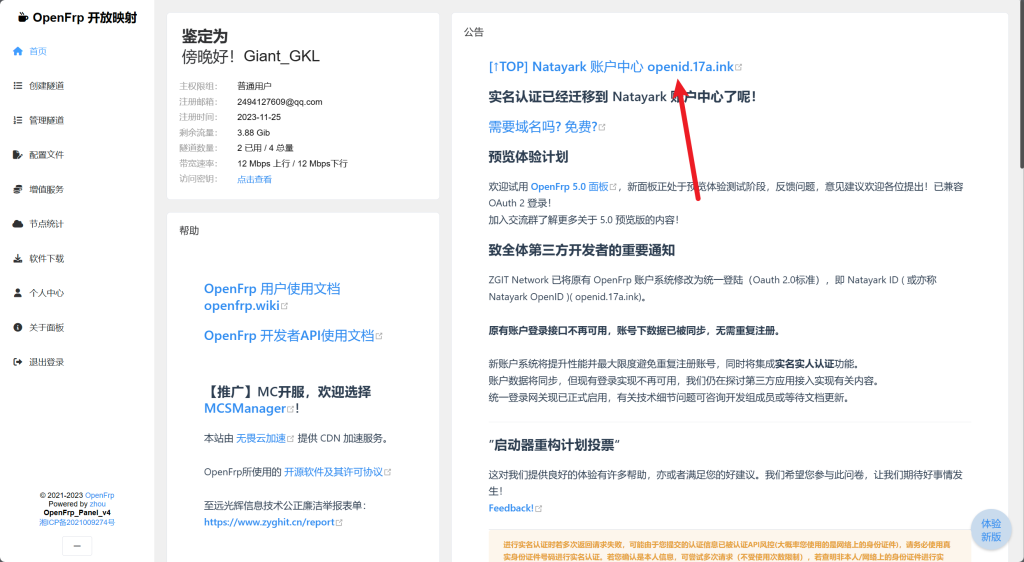Screen dimensions: 1024x562
Task: Click the "启动器重构计划投票" heading
Action: pos(554,445)
